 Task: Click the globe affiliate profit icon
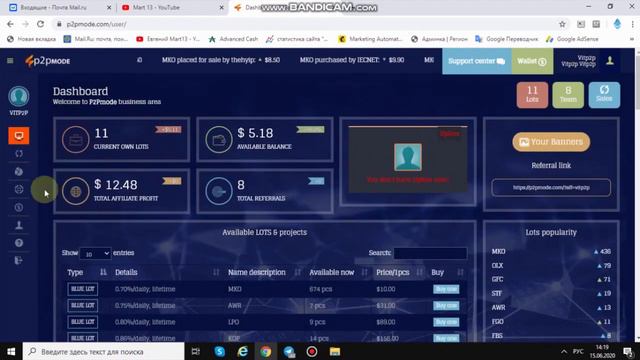(x=76, y=191)
